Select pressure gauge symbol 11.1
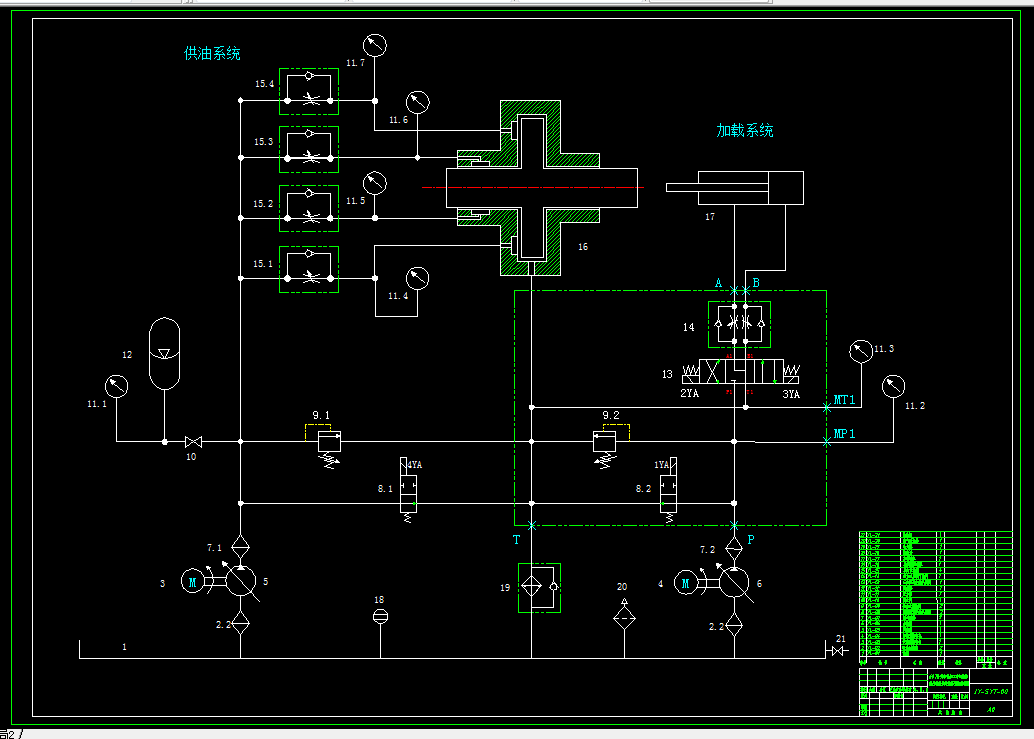This screenshot has width=1034, height=739. (117, 386)
